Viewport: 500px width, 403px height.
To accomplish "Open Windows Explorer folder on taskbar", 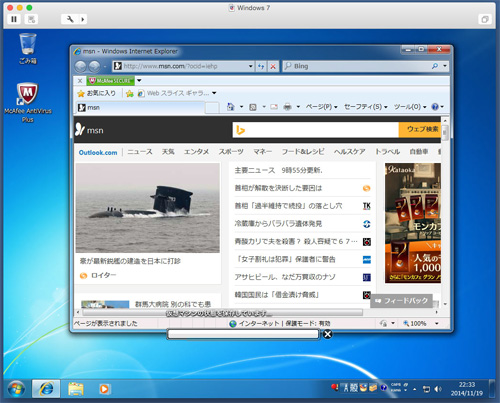I will tap(76, 389).
